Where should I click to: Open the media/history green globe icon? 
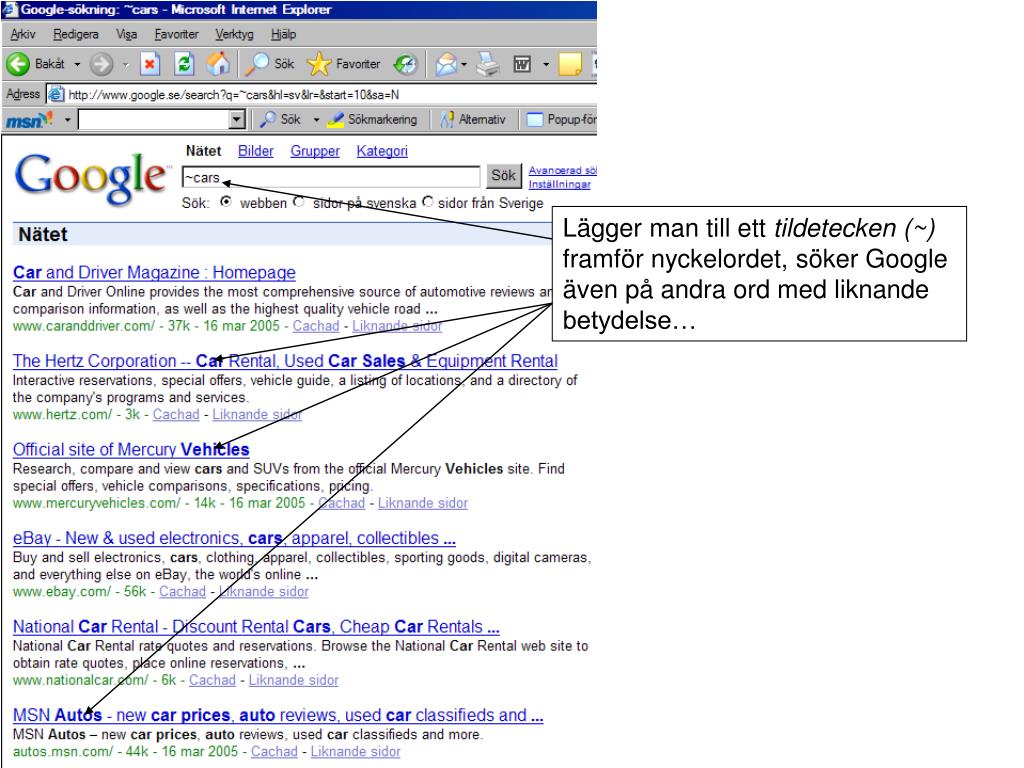click(x=405, y=64)
